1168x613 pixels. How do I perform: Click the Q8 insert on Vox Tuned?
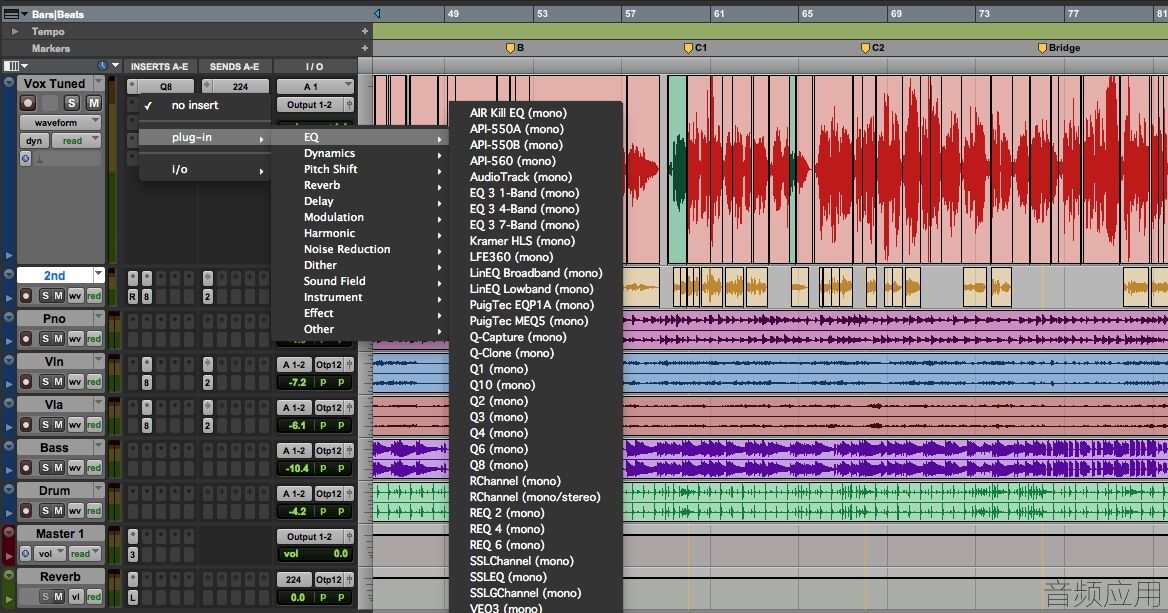pos(165,86)
